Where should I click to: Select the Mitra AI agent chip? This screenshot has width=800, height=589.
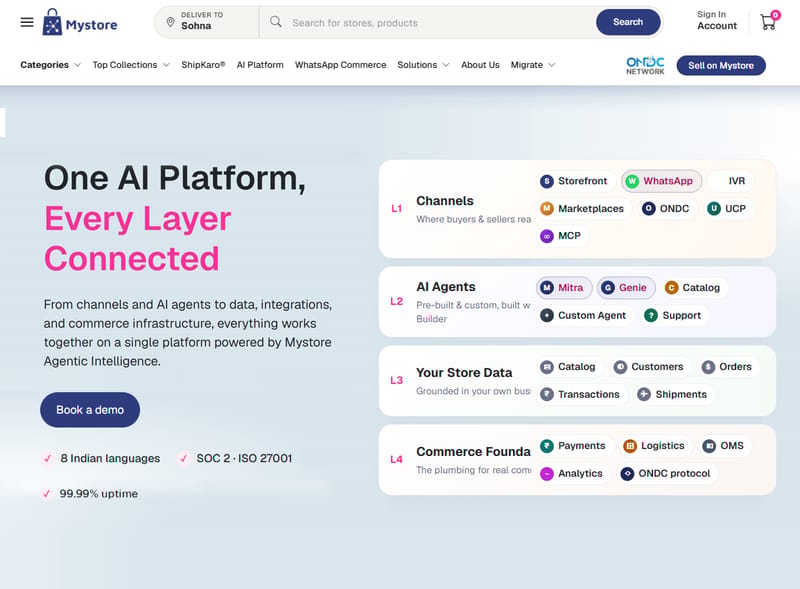coord(564,288)
